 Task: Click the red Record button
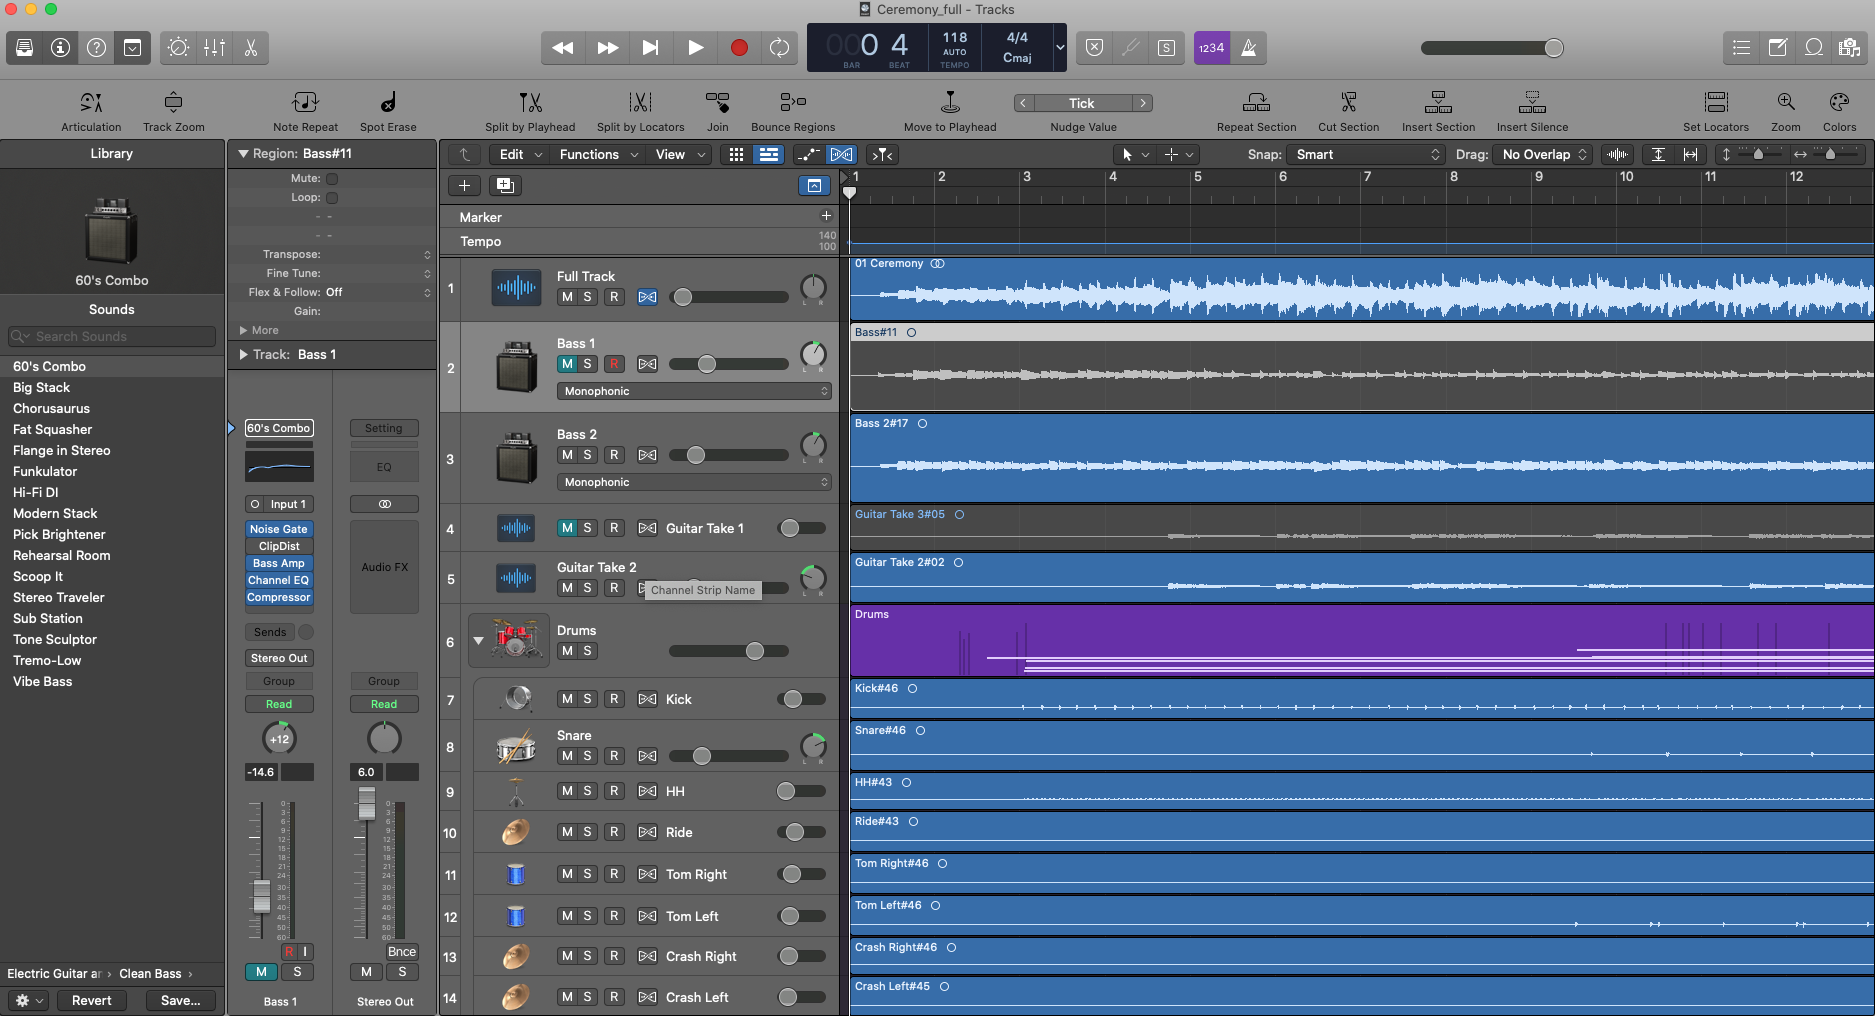point(739,47)
